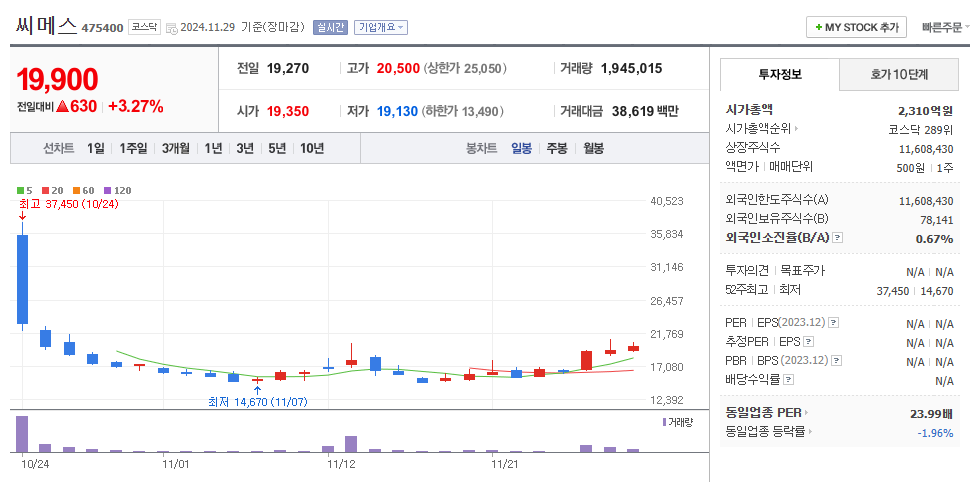Click the current price 19,900
Screen dimensions: 978x482
(57, 79)
